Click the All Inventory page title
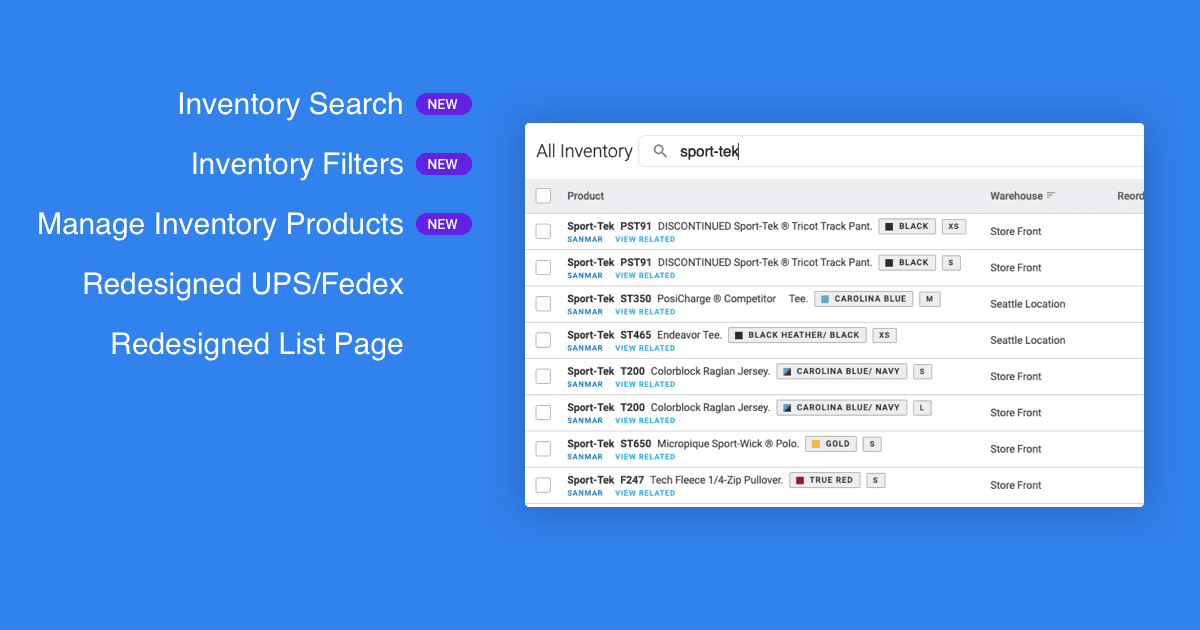Screen dimensions: 1200x630 (583, 150)
